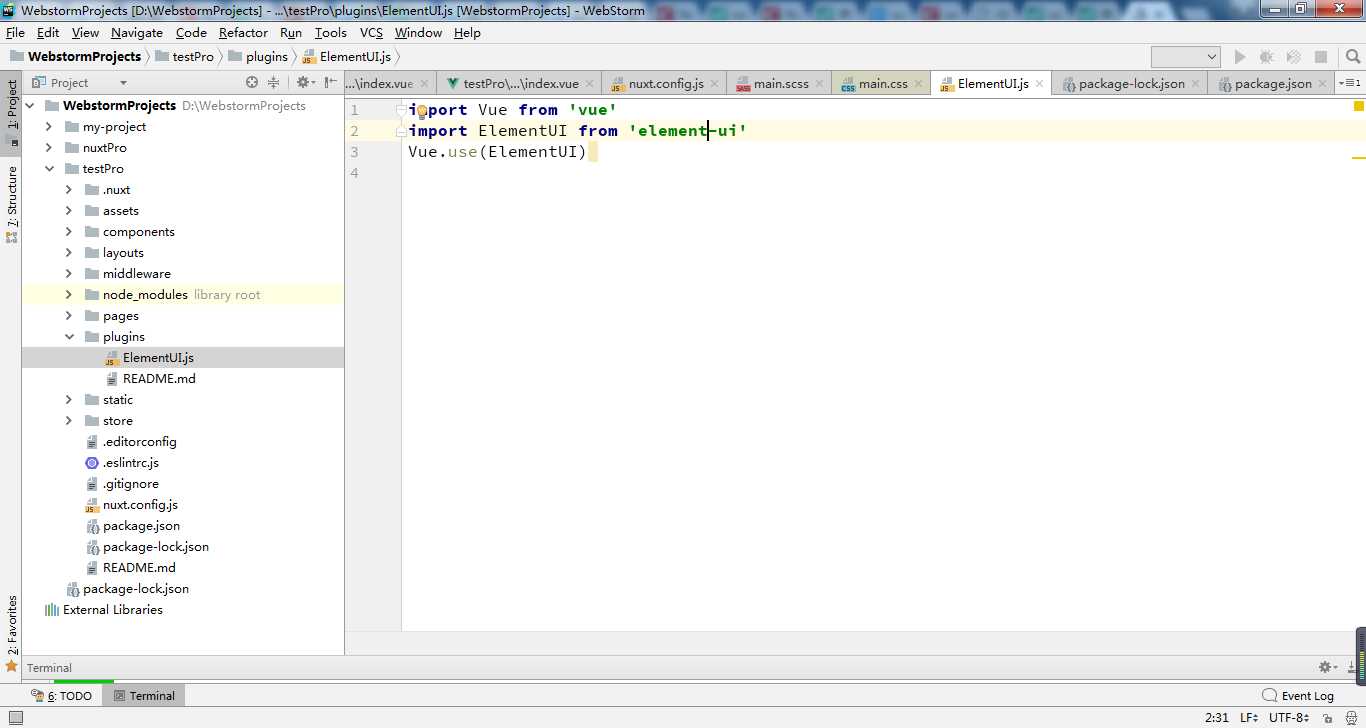Toggle the 7: Structure side tool window

pos(12,204)
